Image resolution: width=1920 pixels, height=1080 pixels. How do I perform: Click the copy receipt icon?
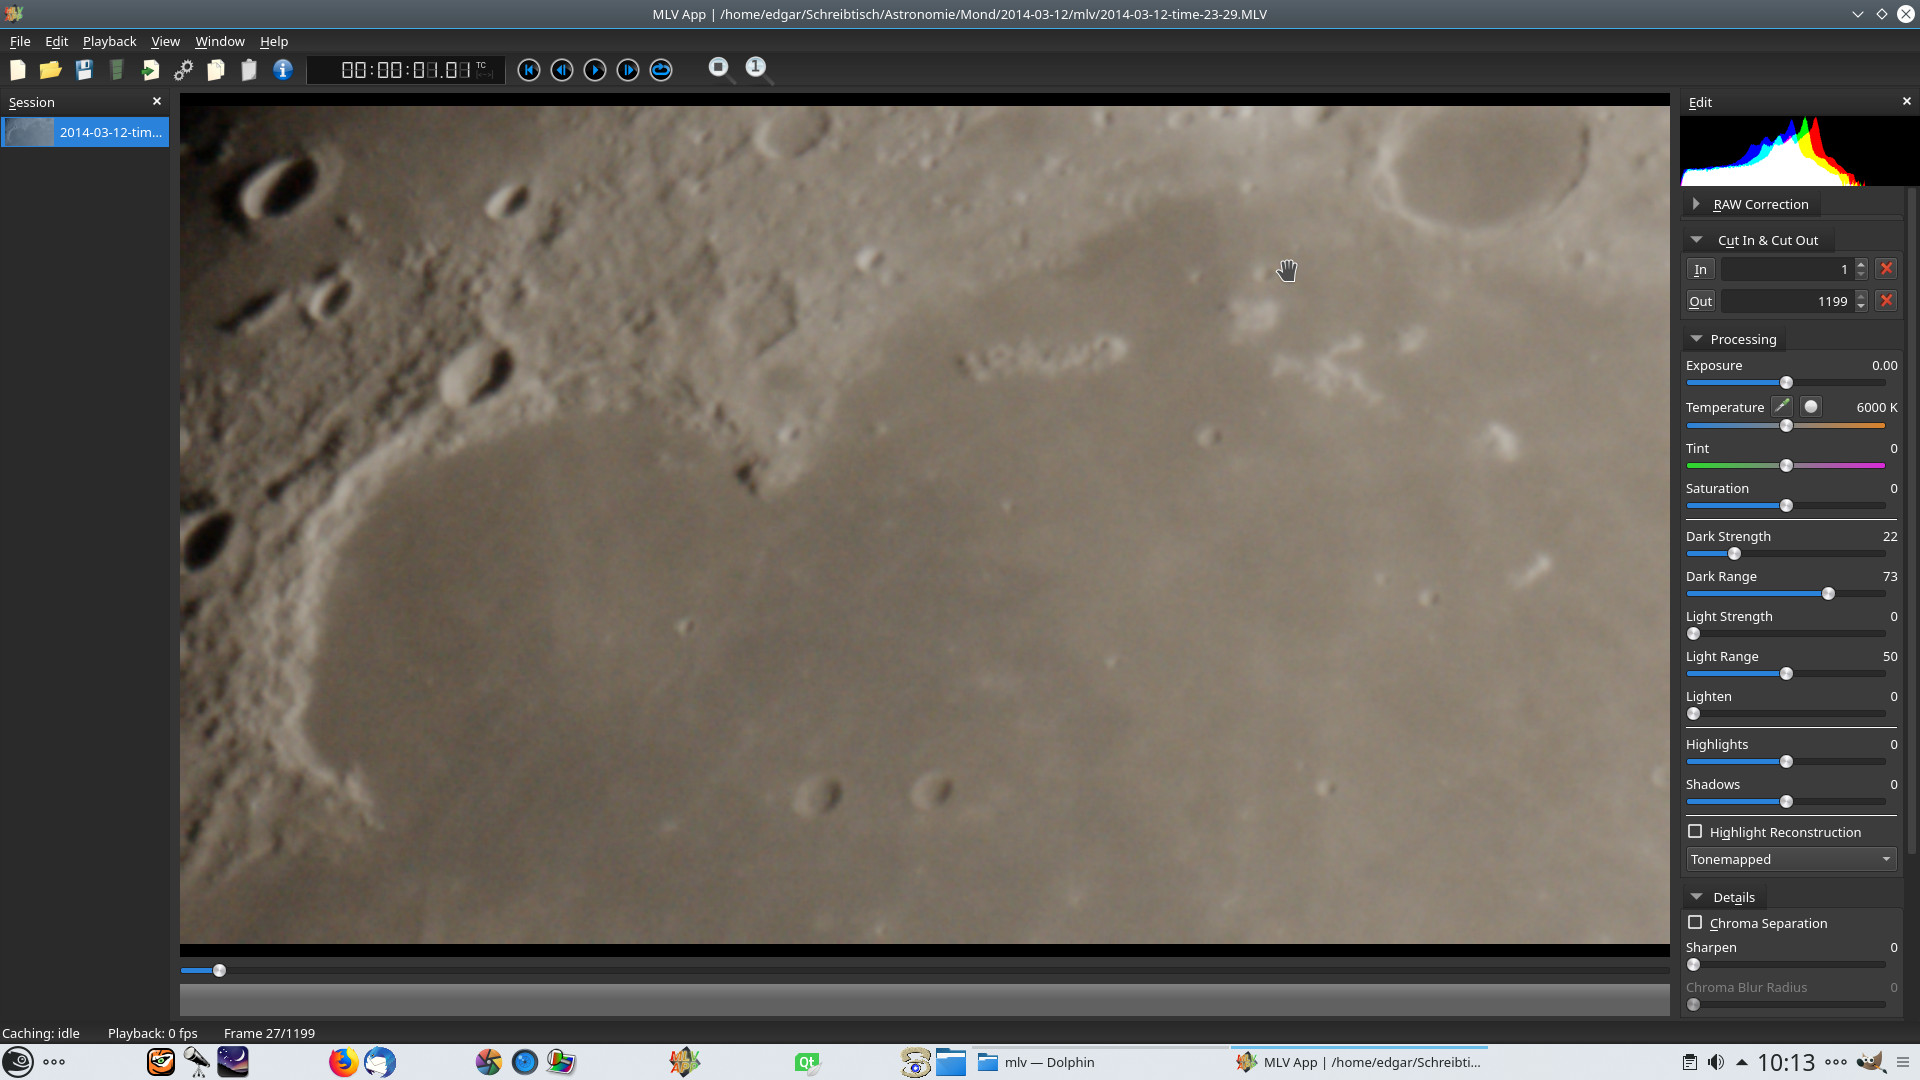tap(216, 70)
